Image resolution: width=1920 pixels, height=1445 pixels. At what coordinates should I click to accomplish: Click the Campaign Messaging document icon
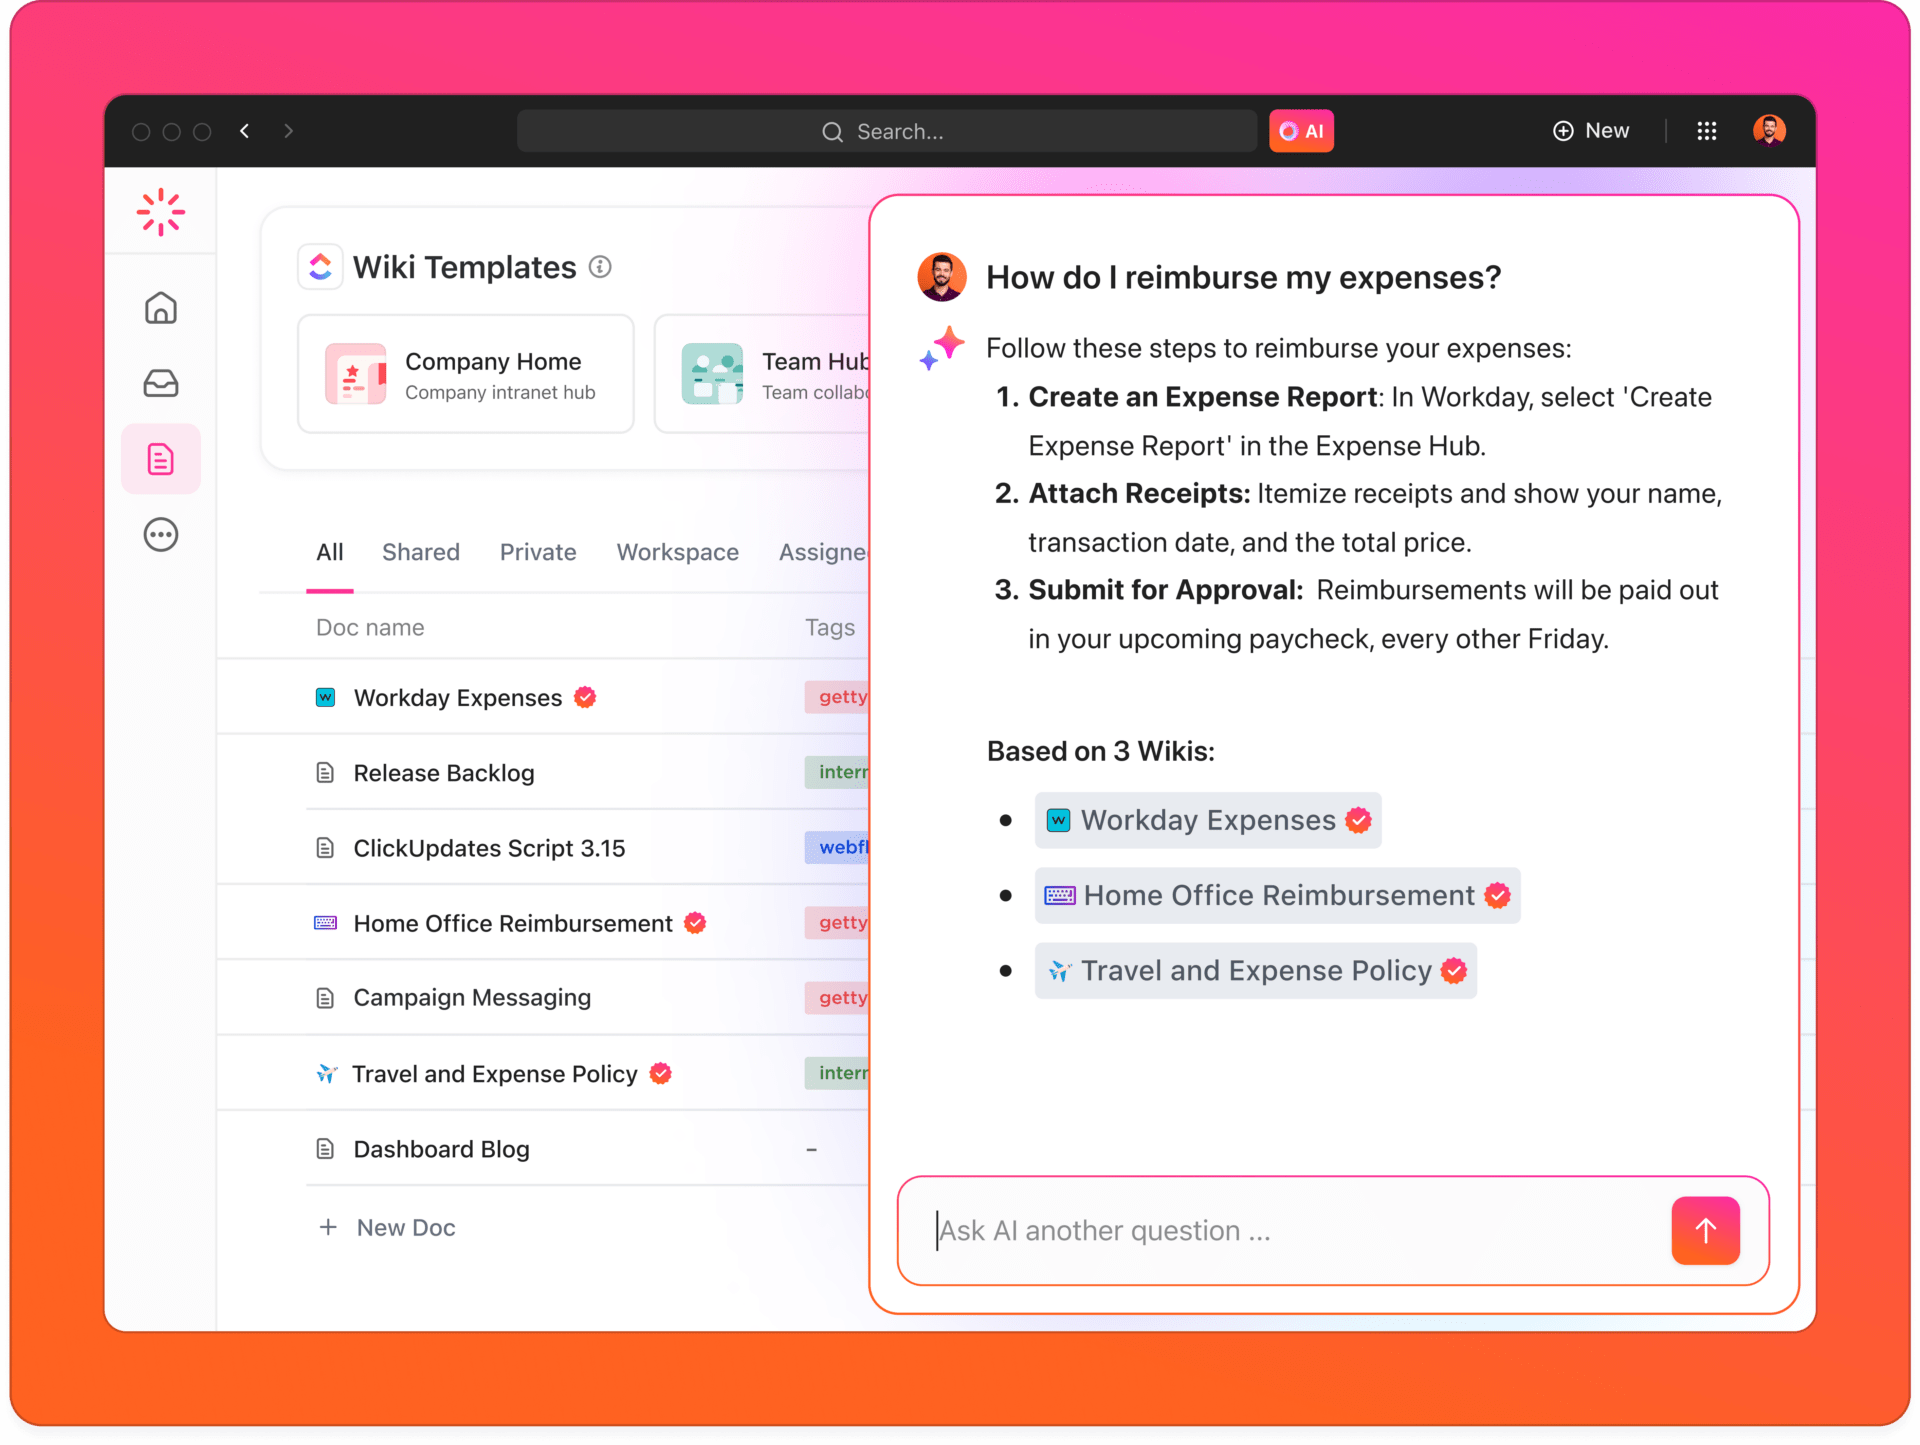click(x=325, y=998)
